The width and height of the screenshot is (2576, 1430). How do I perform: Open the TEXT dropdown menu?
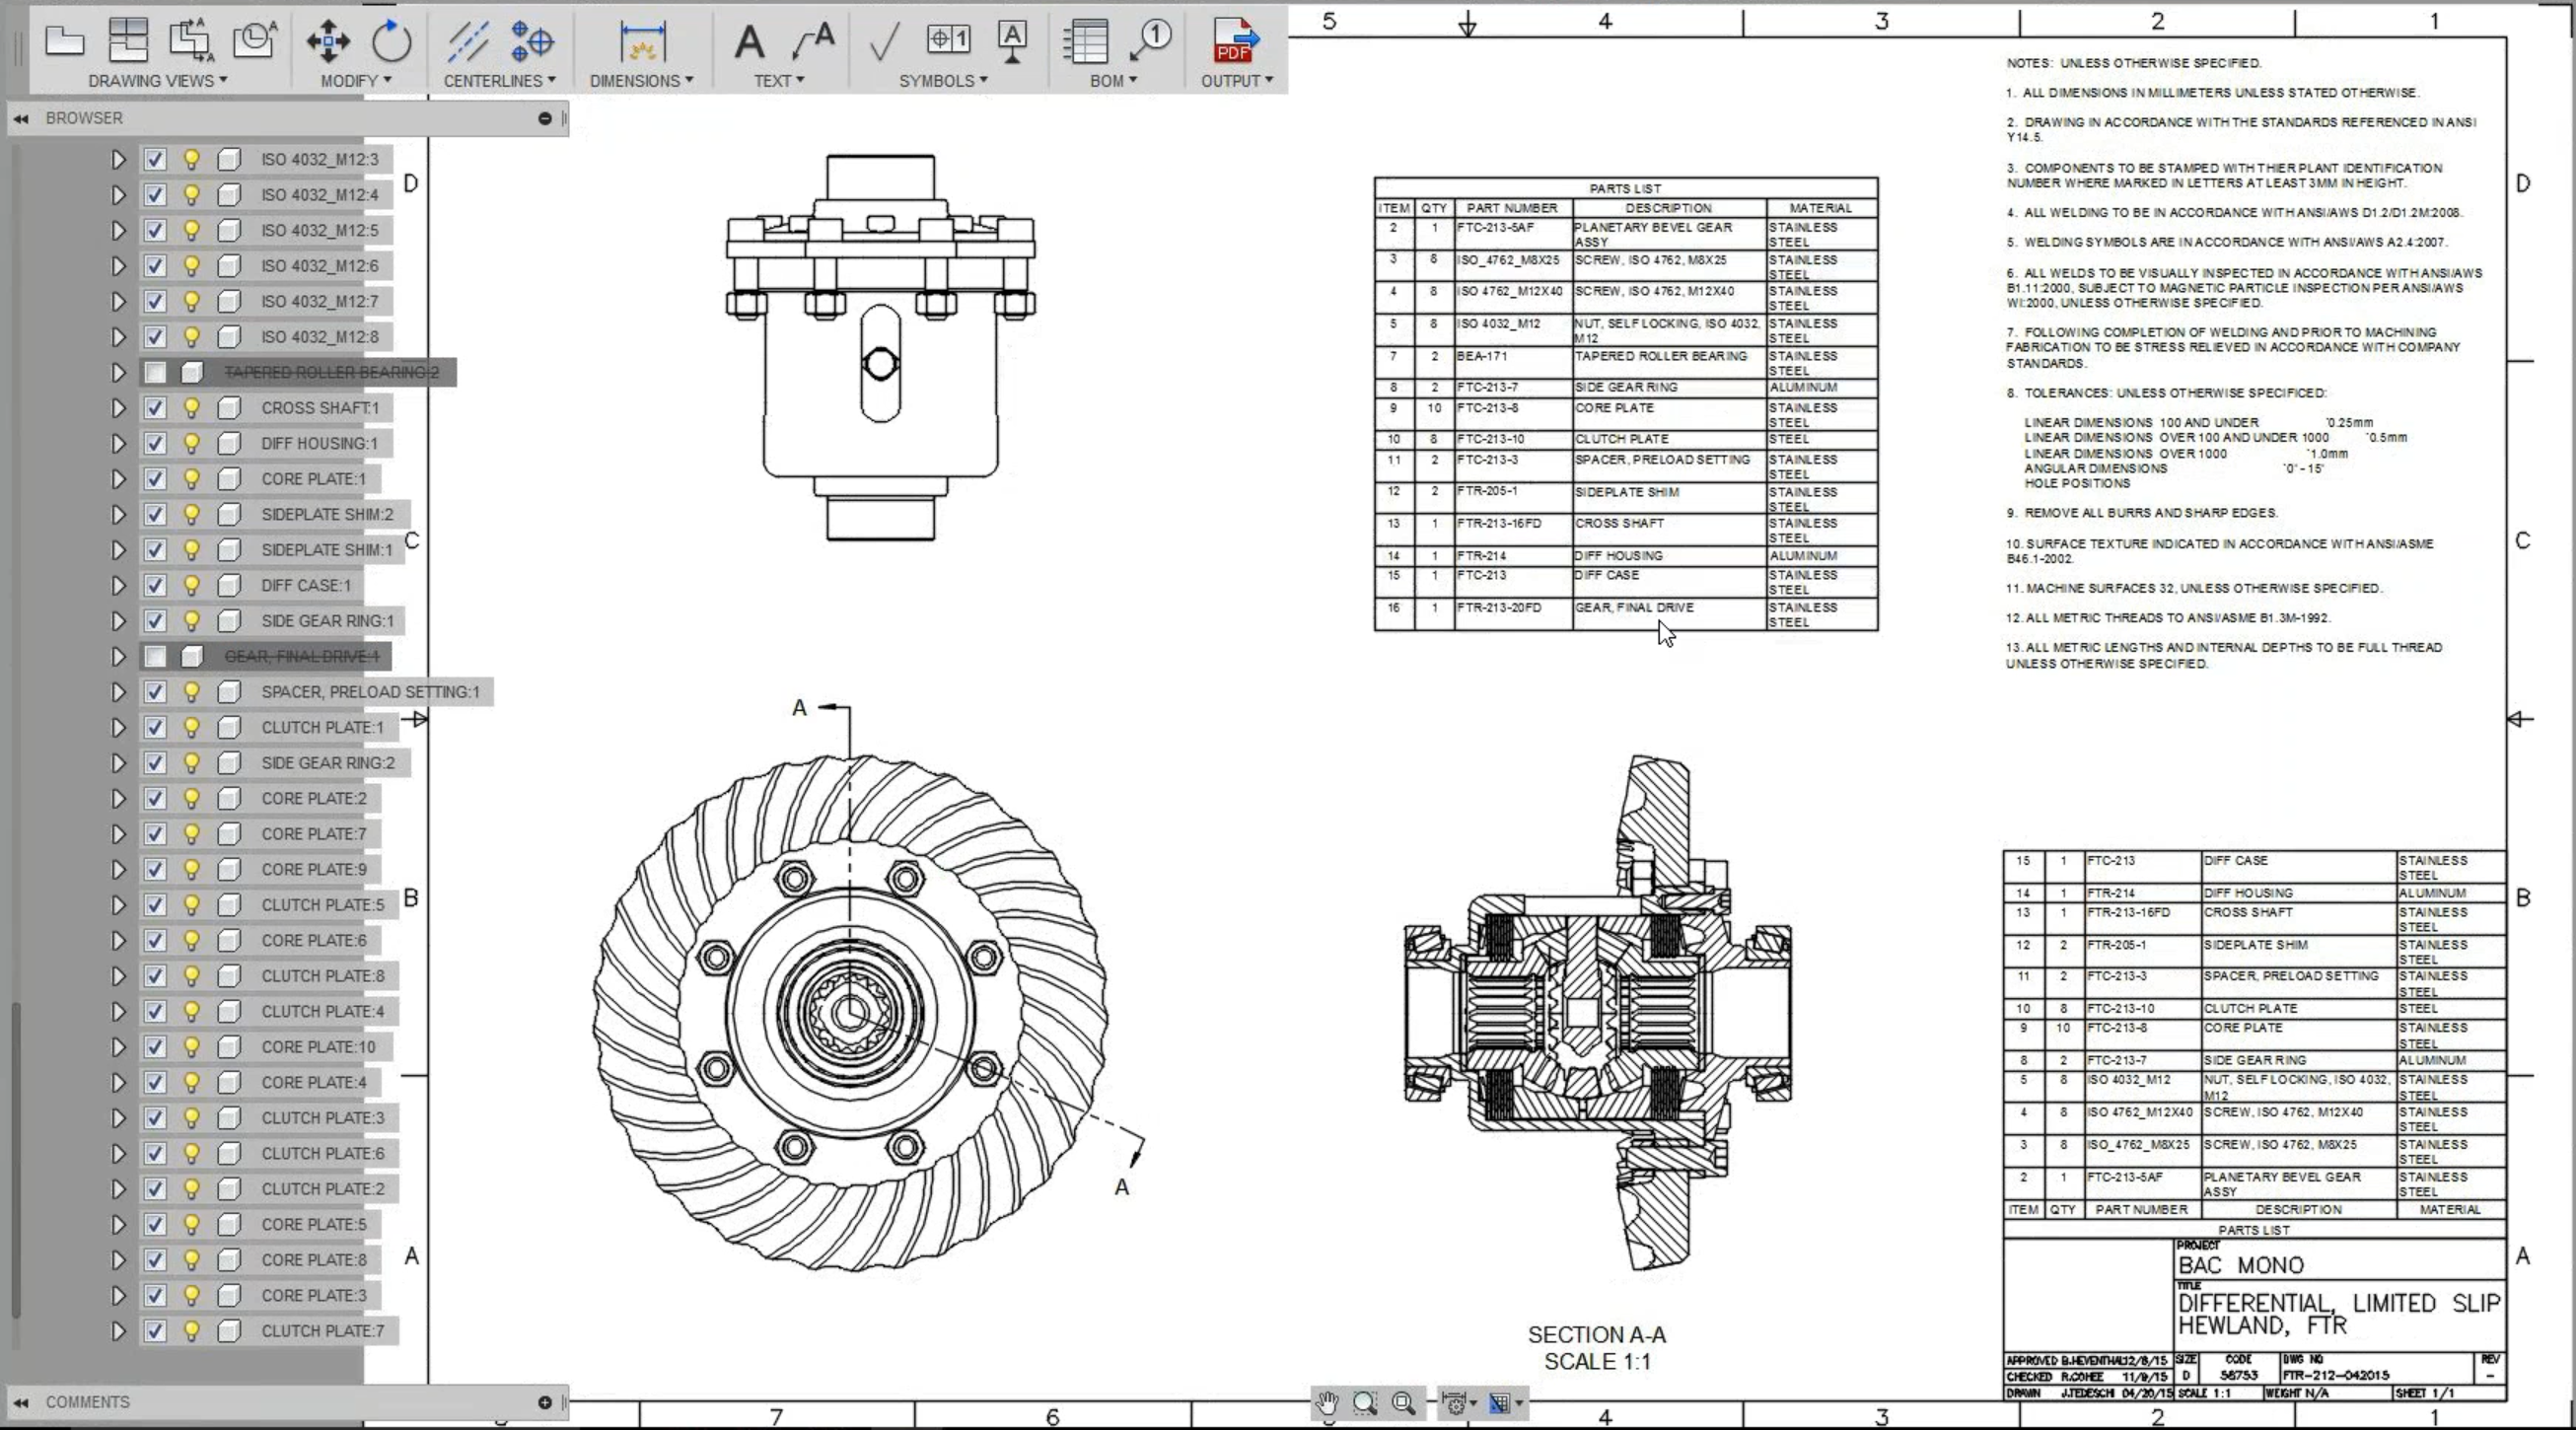[778, 80]
